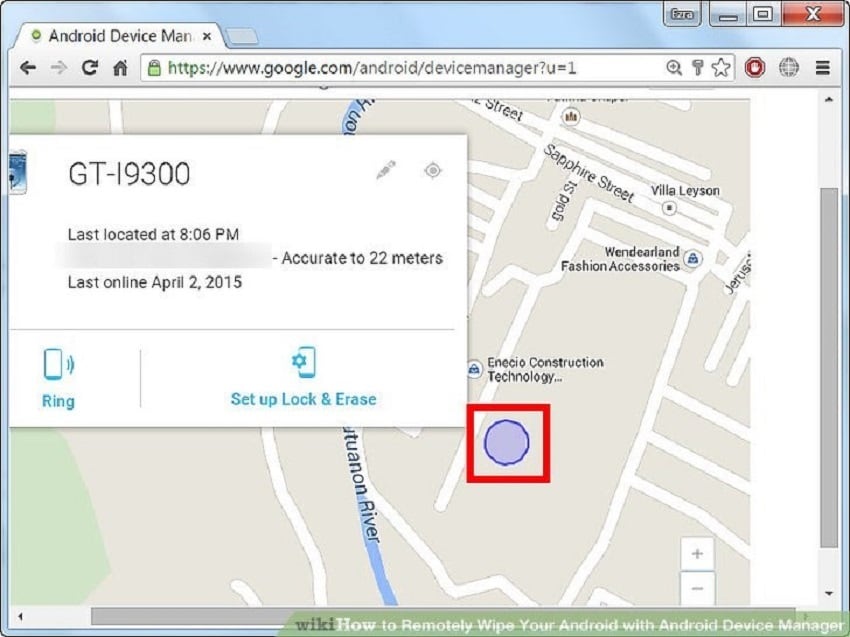Click the Lock & Erase phone icon
The width and height of the screenshot is (850, 637).
click(304, 362)
